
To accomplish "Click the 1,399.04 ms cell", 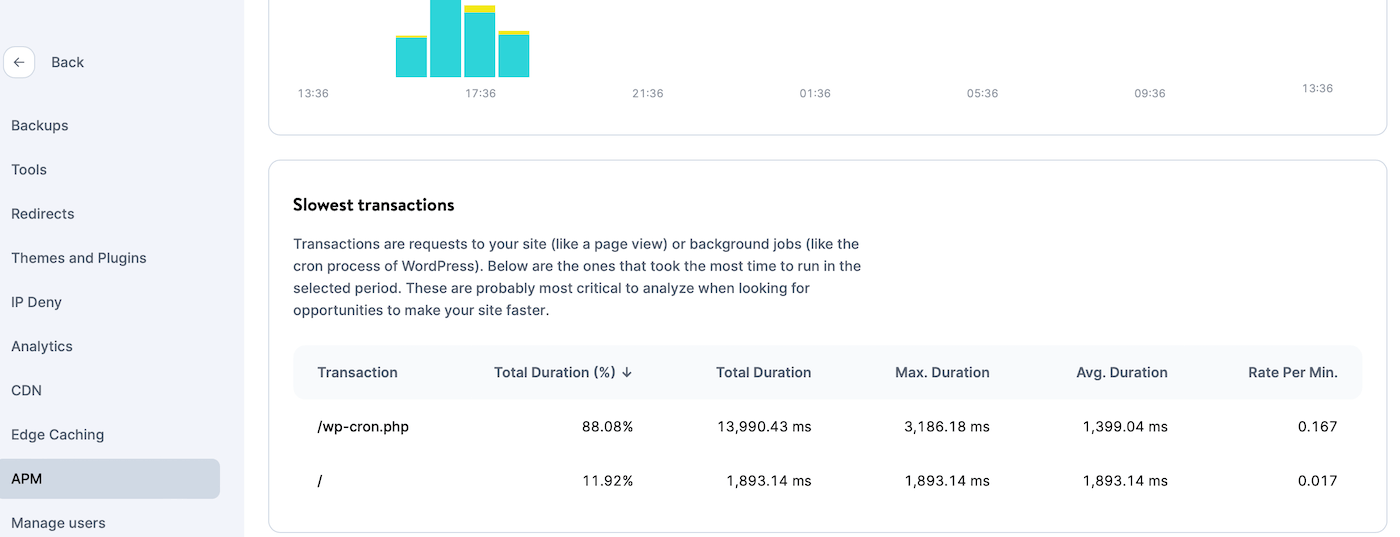I will 1125,426.
